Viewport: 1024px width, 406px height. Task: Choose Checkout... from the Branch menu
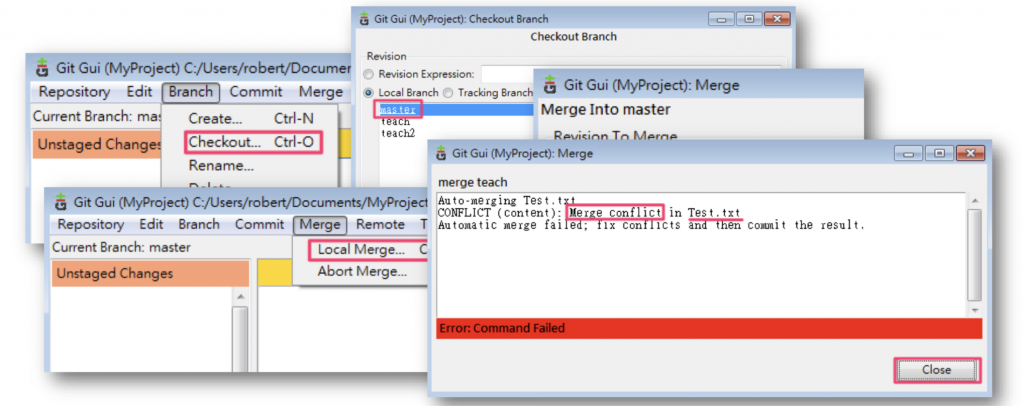[253, 142]
